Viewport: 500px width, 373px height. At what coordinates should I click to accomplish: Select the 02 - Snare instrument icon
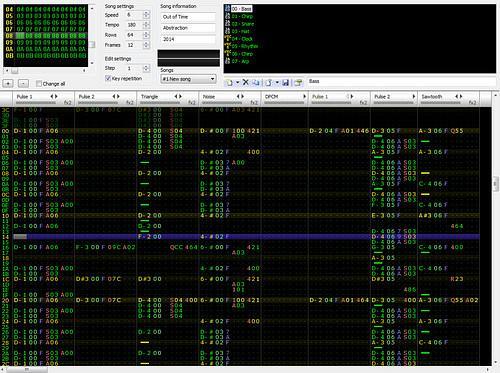(227, 23)
